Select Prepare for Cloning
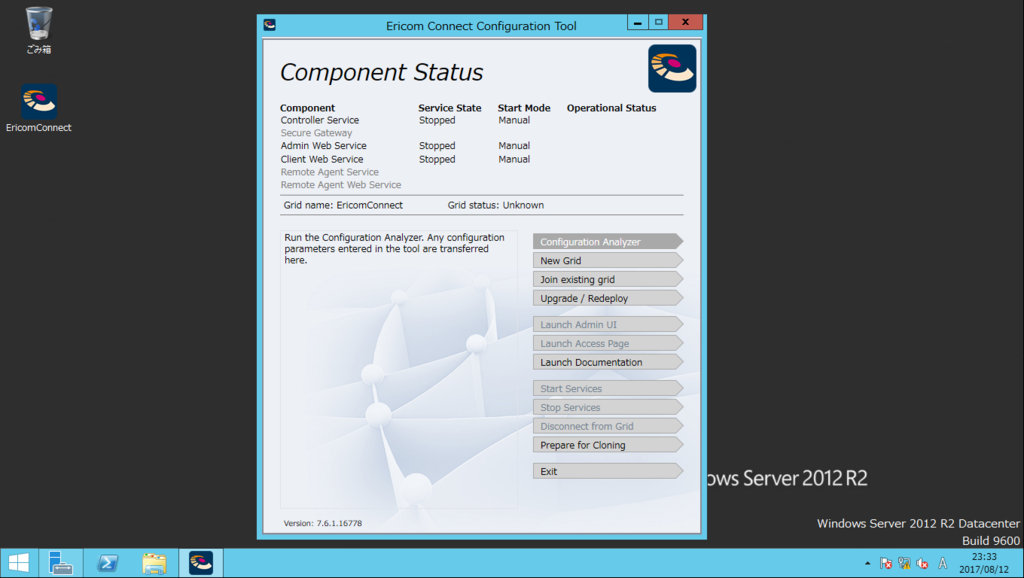The image size is (1024, 578). (608, 445)
